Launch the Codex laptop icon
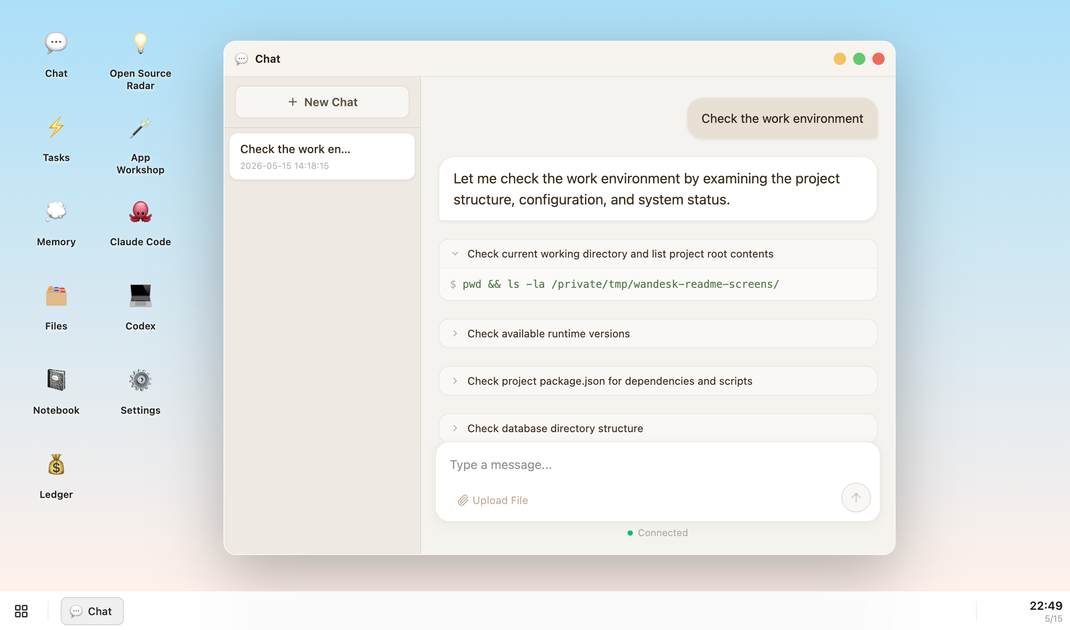Screen dimensions: 1070x630 140,296
